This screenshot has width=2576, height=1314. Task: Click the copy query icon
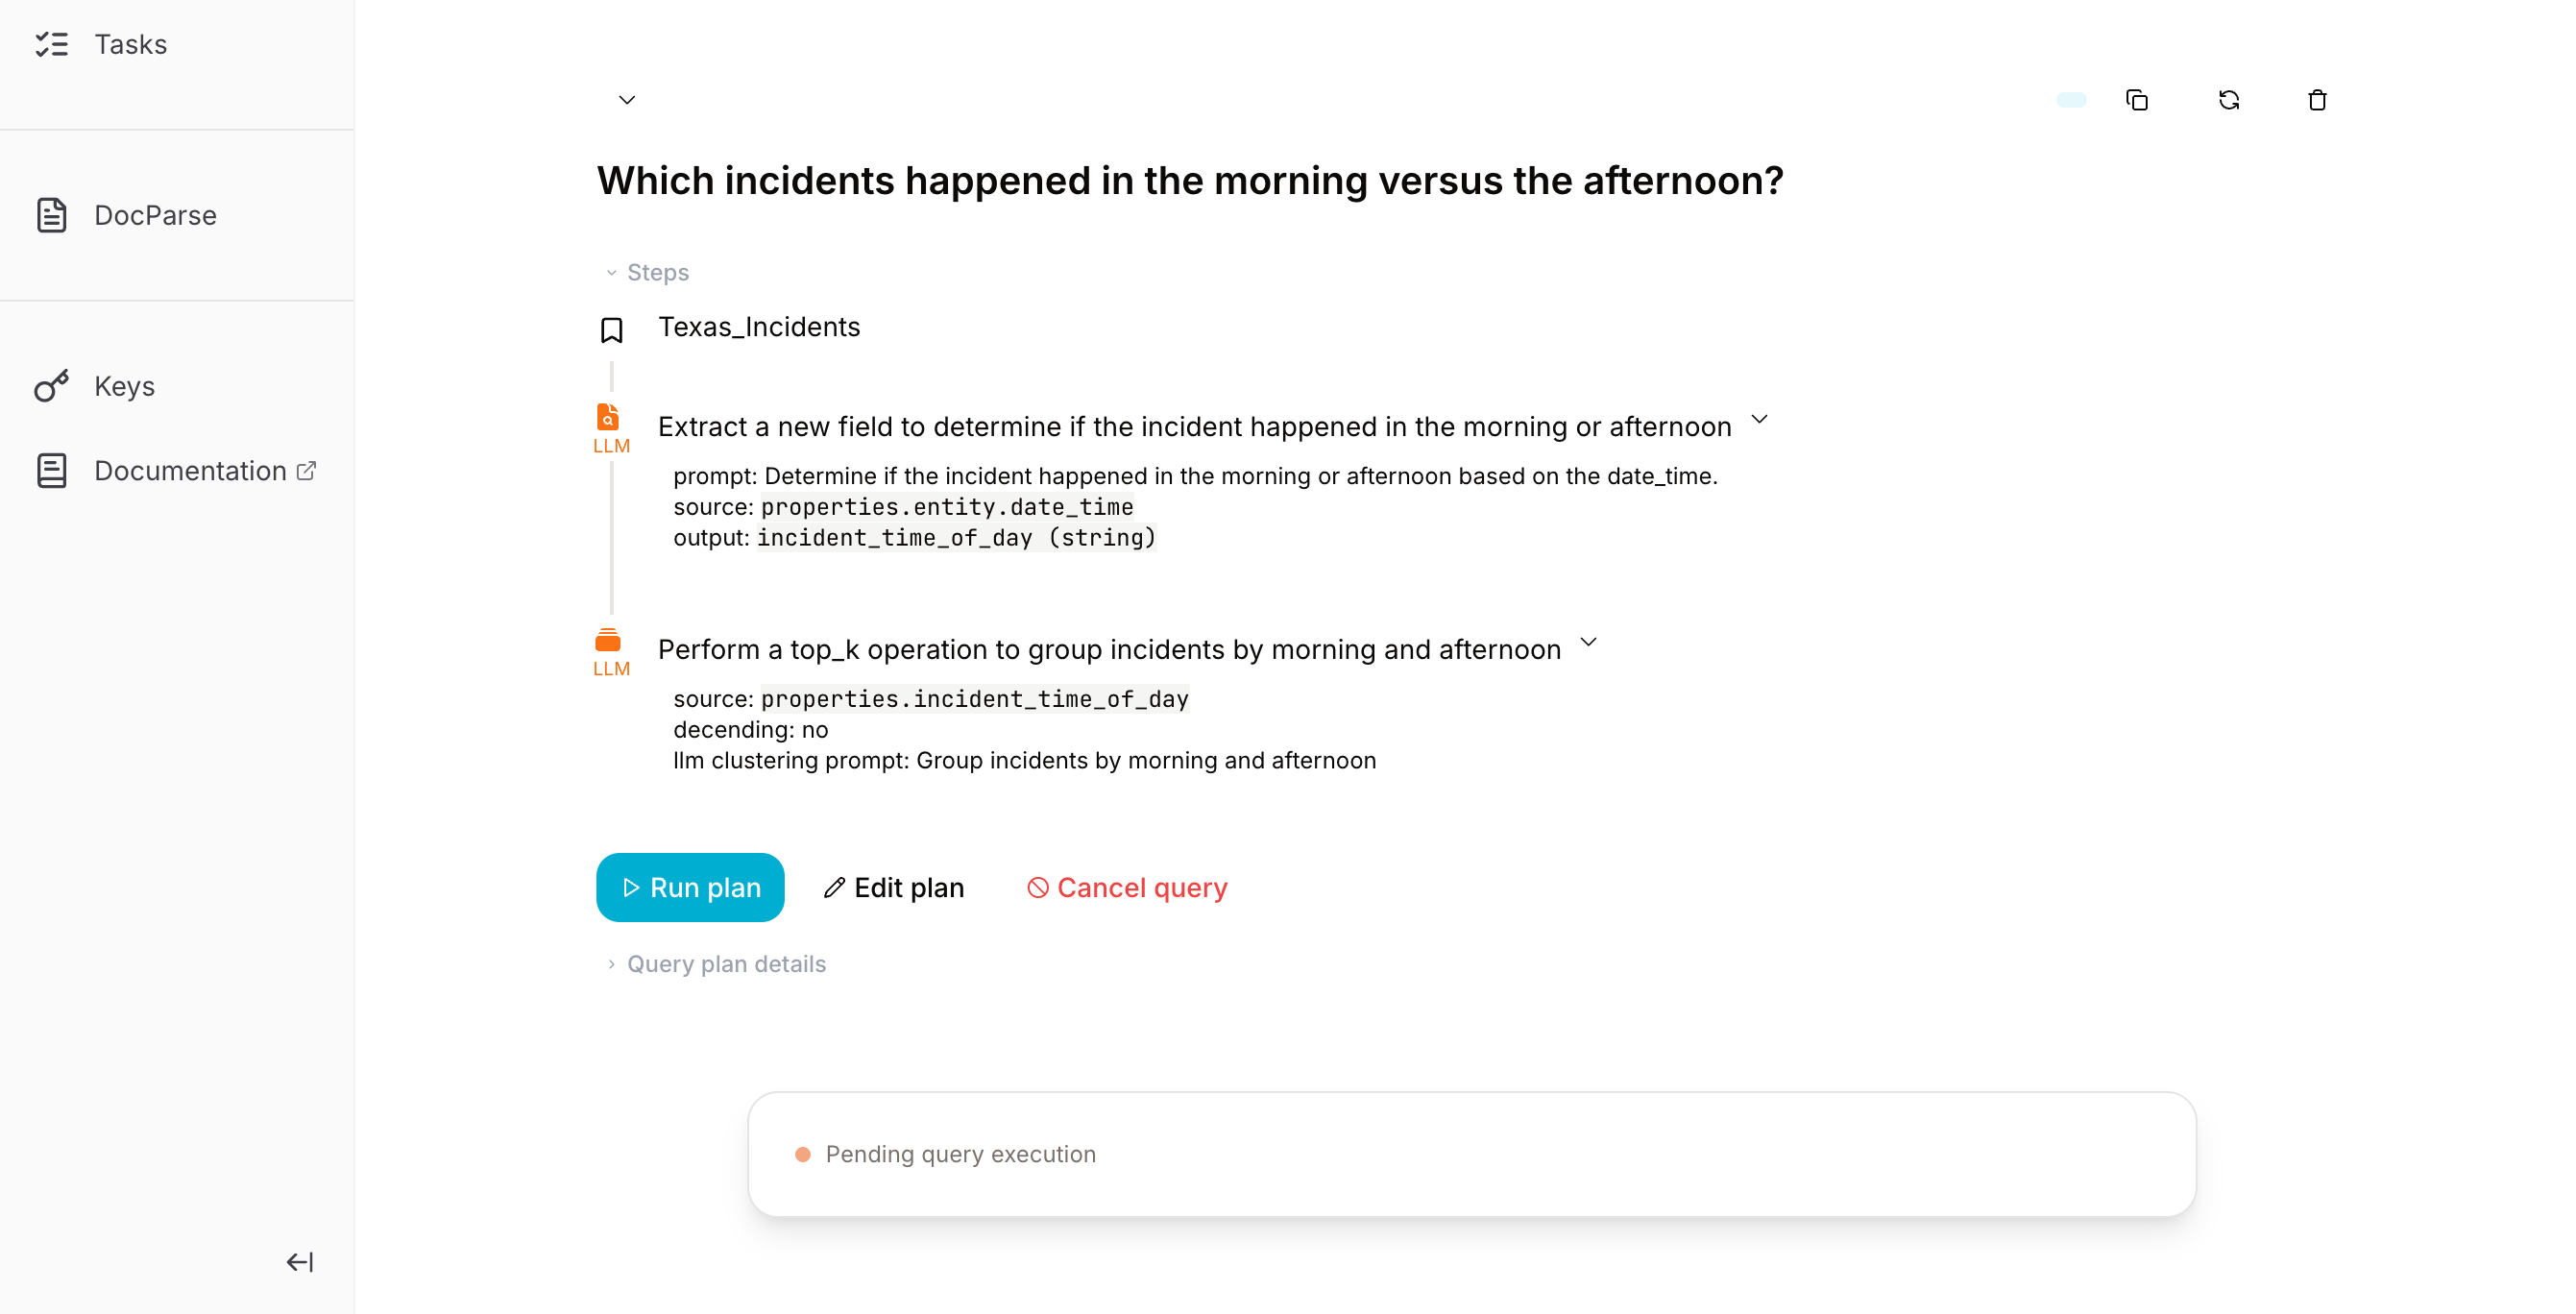pos(2137,100)
